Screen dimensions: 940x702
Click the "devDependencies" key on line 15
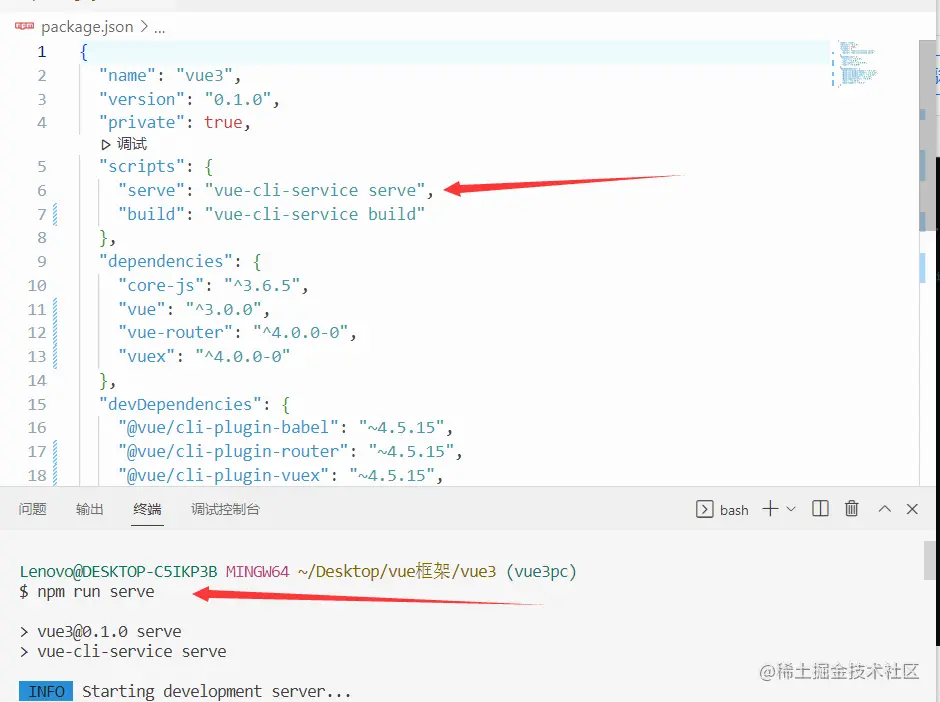(x=180, y=404)
